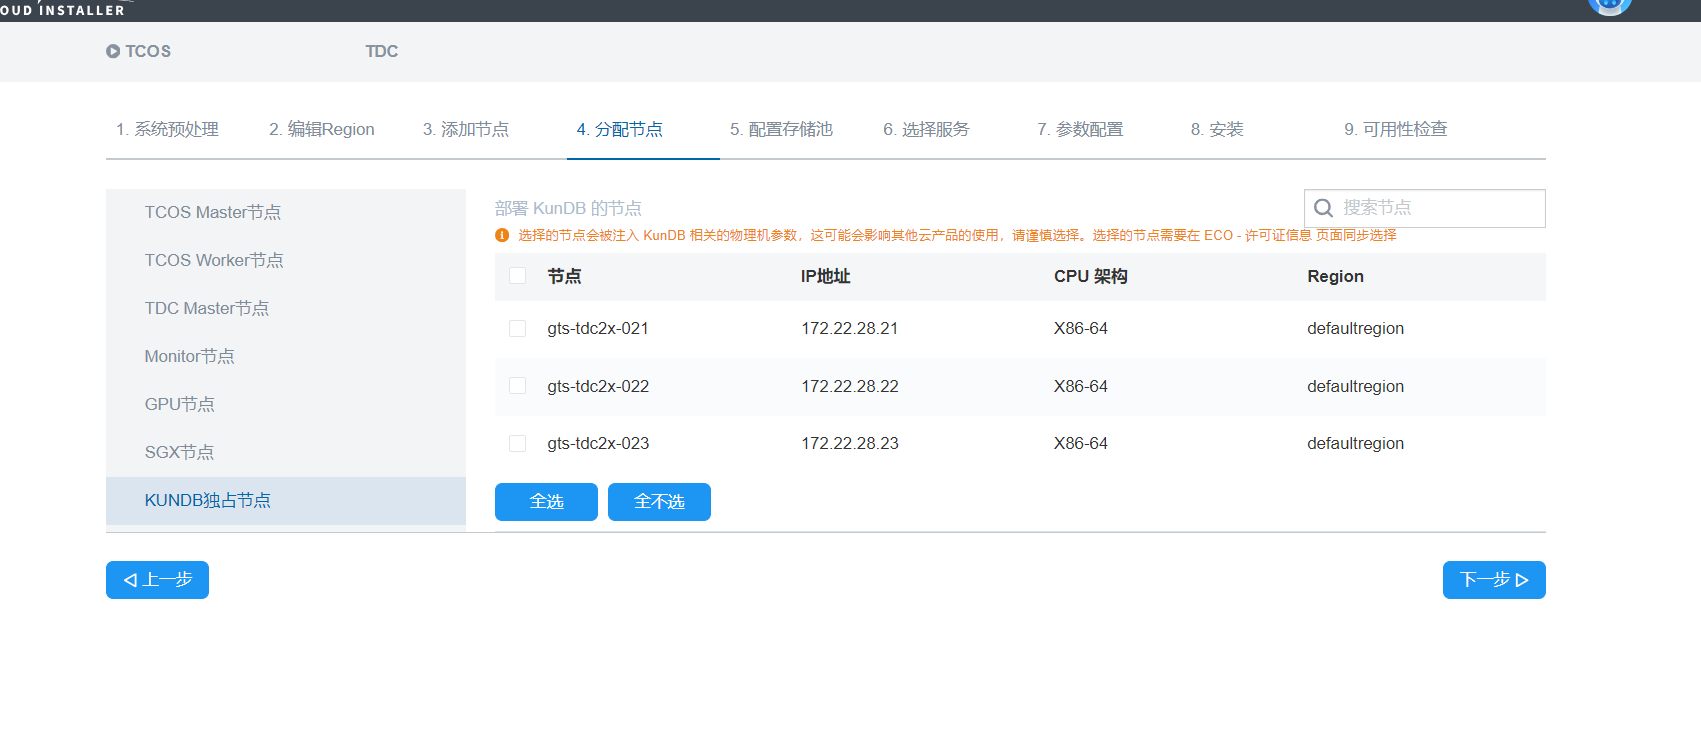The height and width of the screenshot is (742, 1701).
Task: Click defaultregion in gts-tdc2x-022 row
Action: [x=1355, y=386]
